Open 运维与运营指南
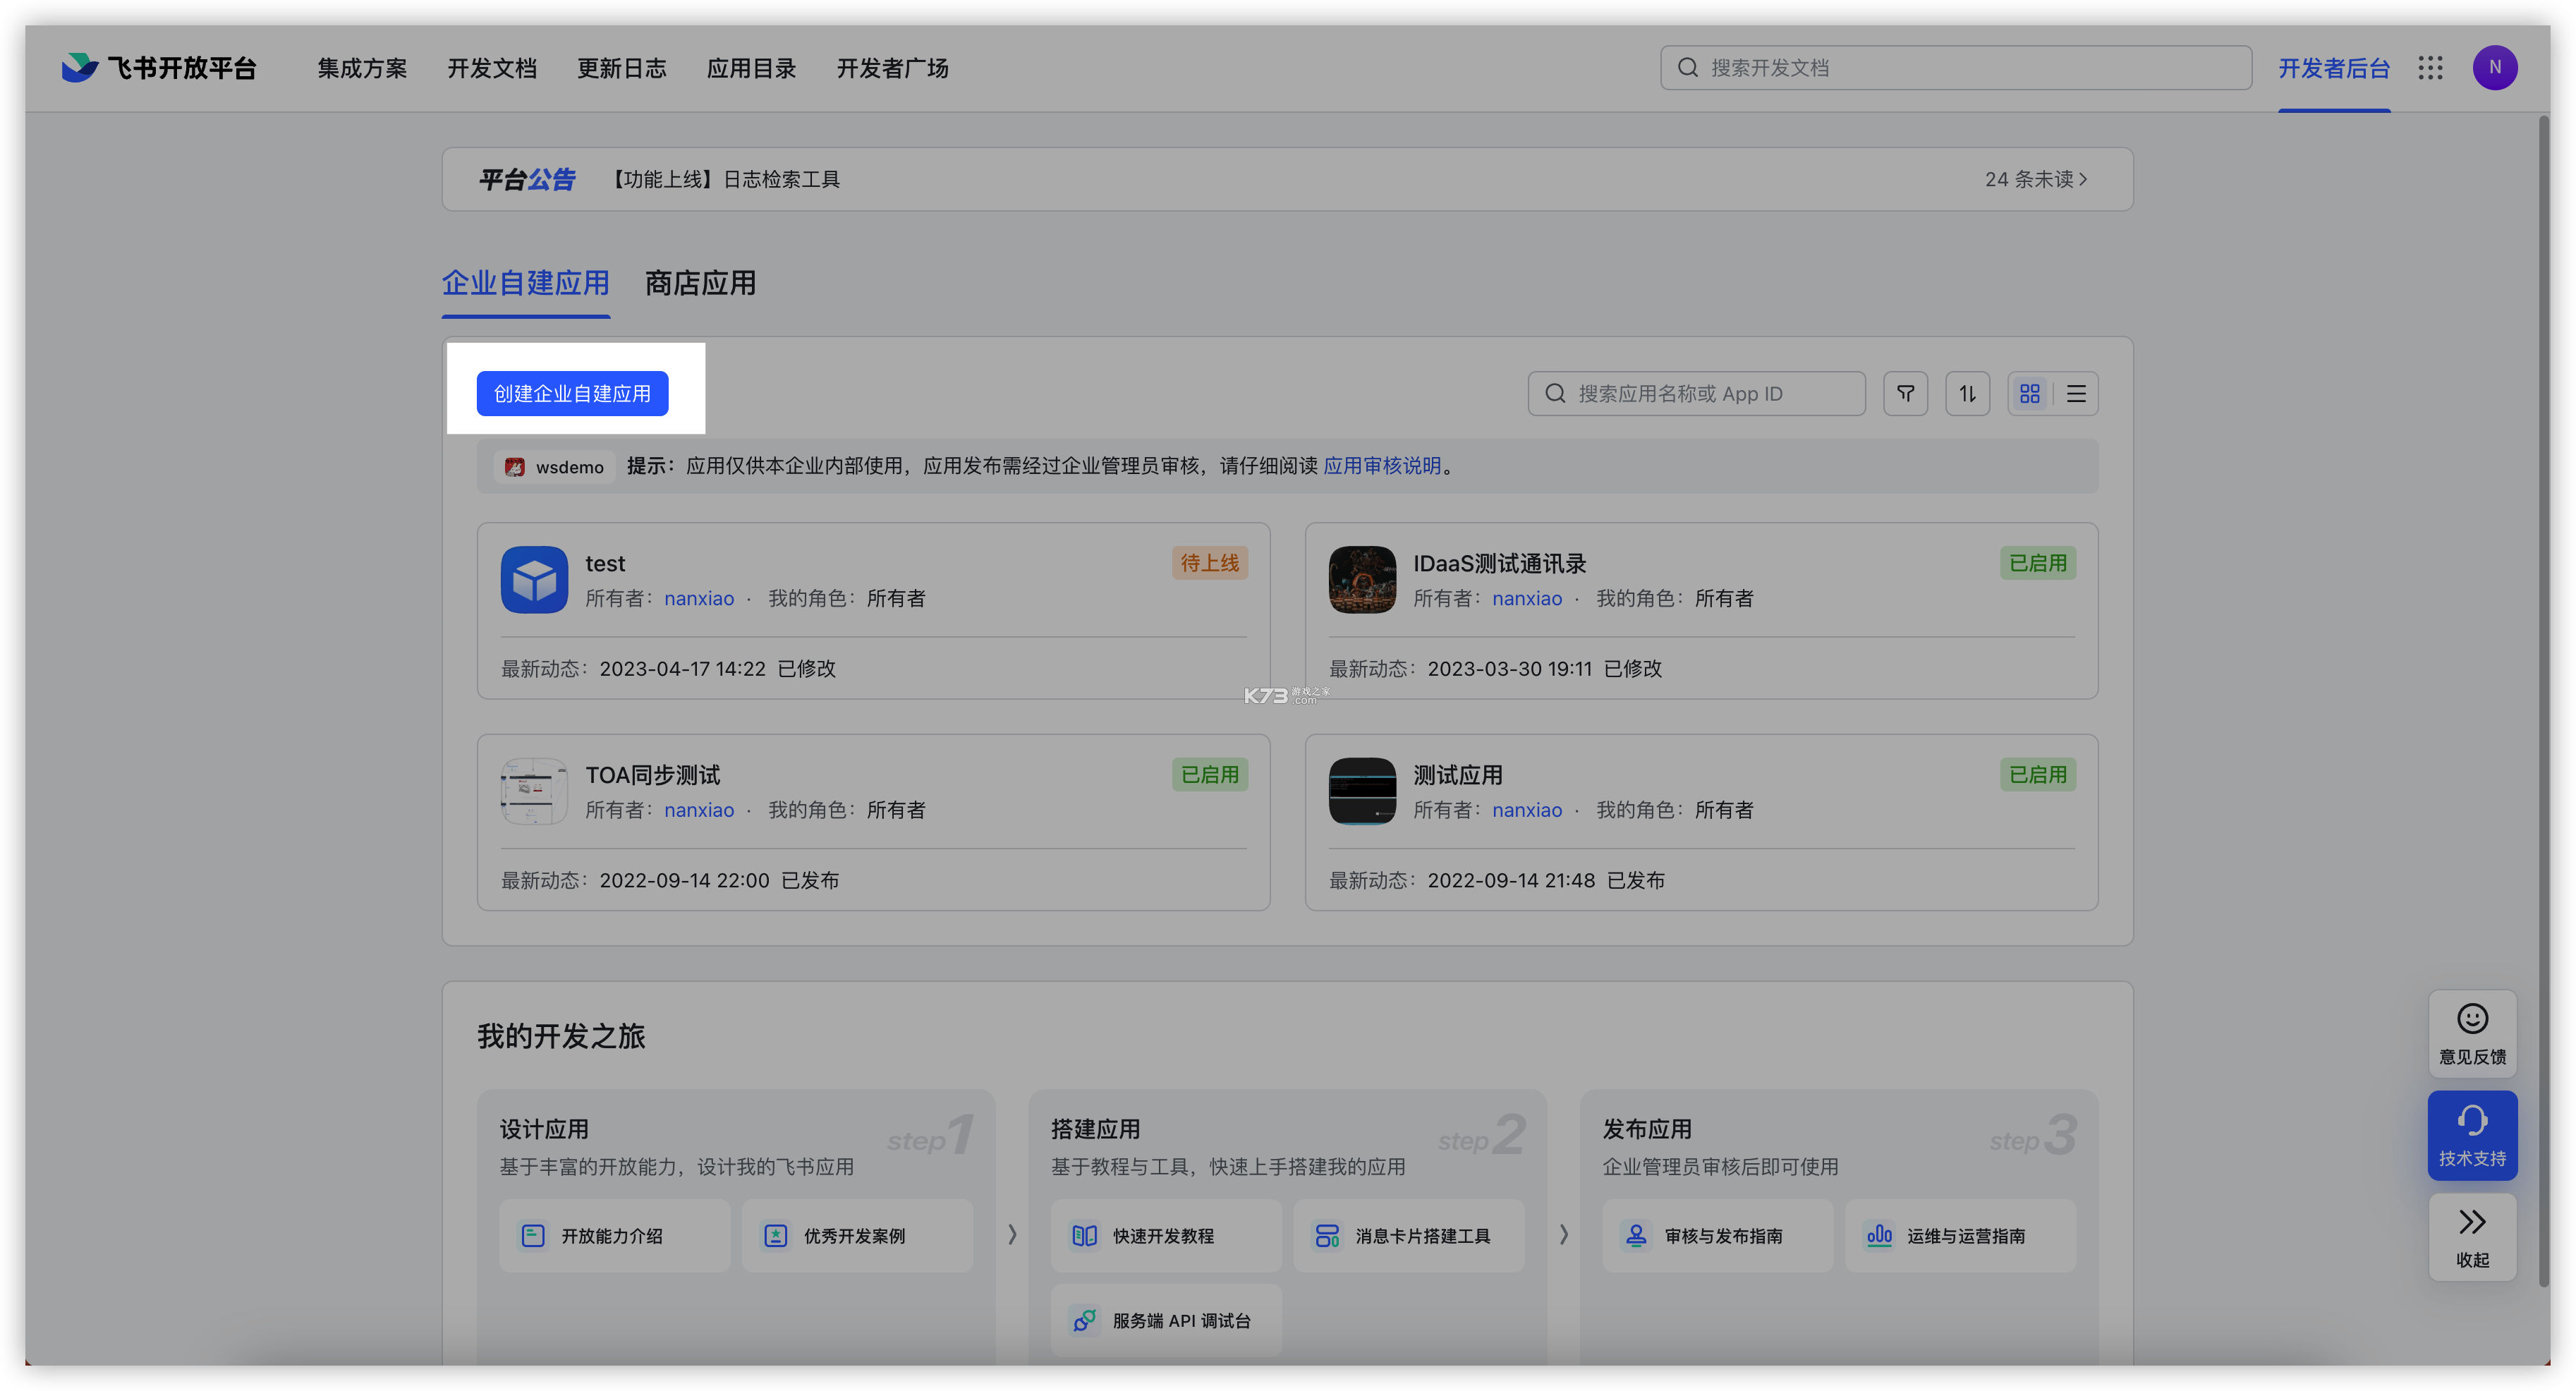Viewport: 2576px width, 1391px height. [1961, 1236]
